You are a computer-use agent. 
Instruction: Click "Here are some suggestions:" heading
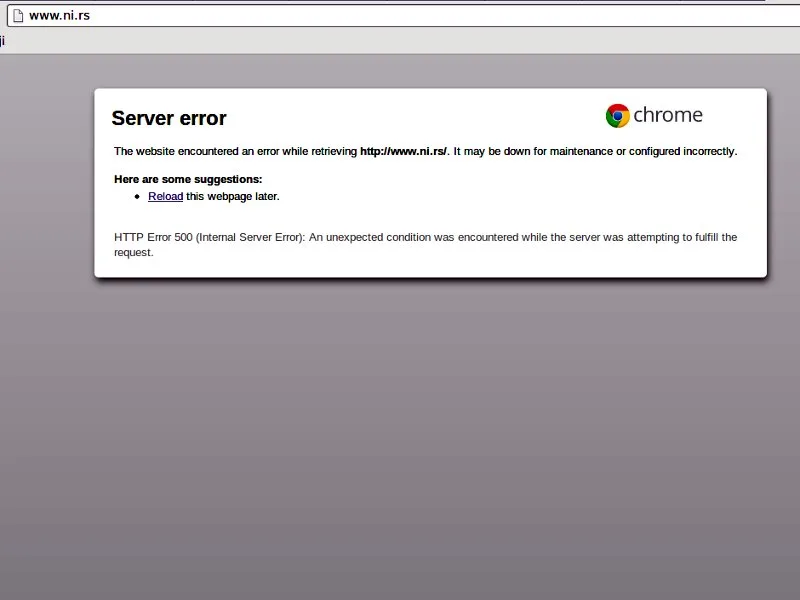(x=188, y=179)
